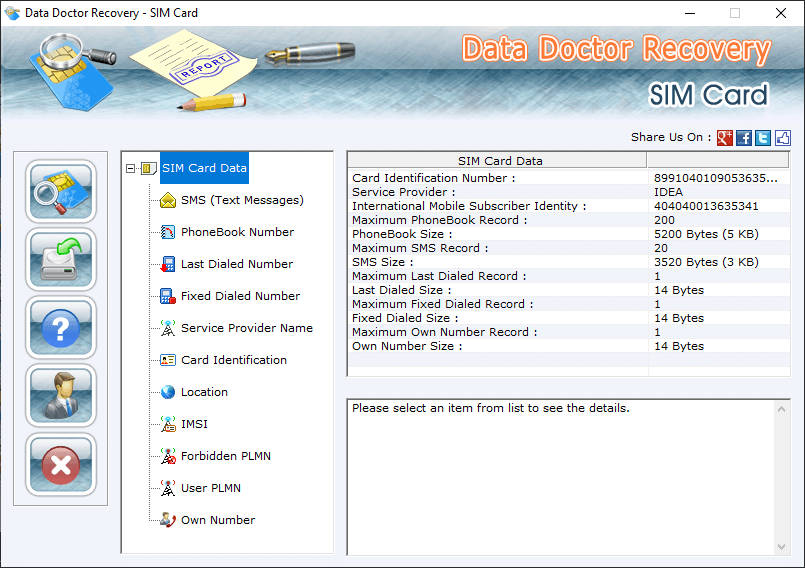Click the thumbs-up like icon
This screenshot has height=568, width=805.
click(x=782, y=138)
